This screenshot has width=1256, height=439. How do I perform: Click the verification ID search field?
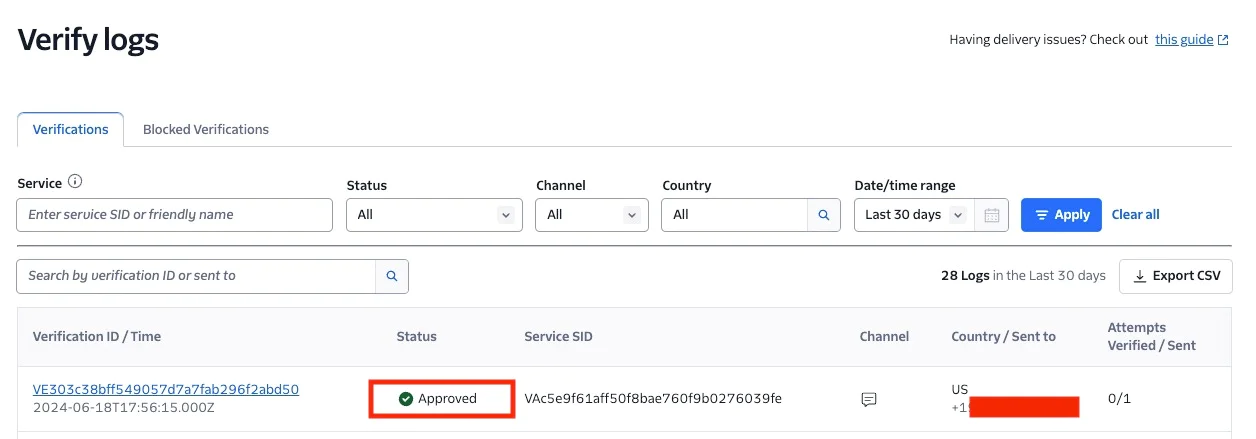tap(196, 276)
